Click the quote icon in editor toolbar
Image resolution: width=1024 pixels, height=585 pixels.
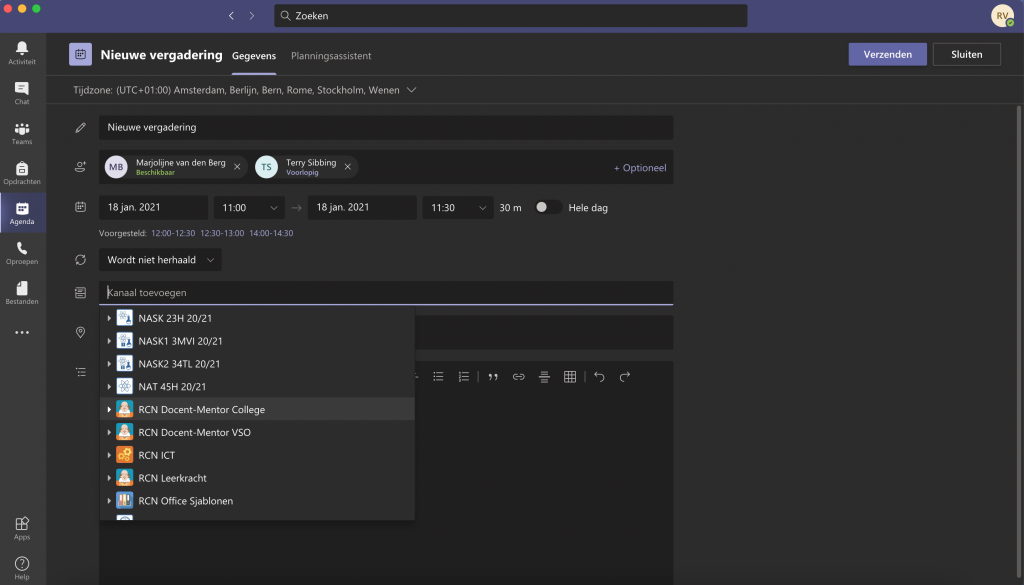492,377
